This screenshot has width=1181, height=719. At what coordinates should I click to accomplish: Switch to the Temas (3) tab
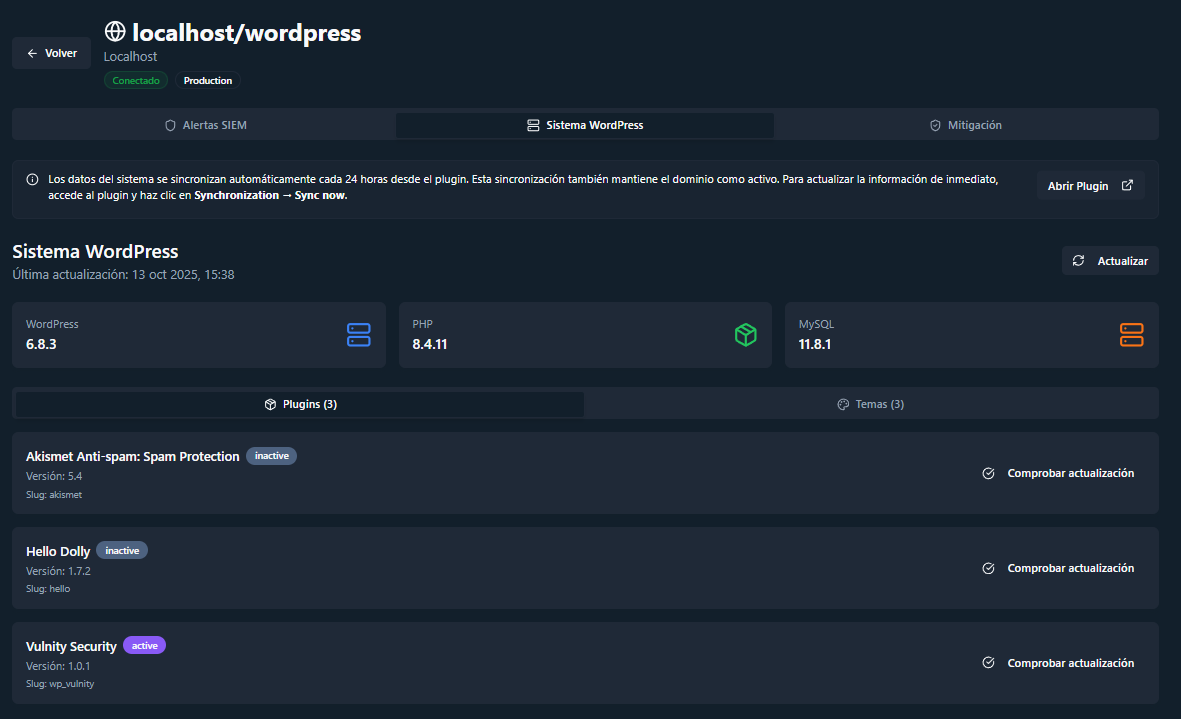871,404
